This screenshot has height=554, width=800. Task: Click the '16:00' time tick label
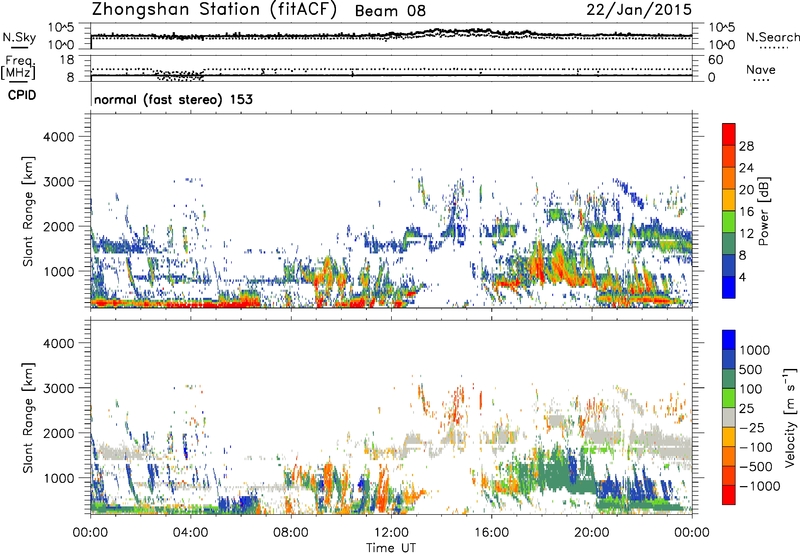[491, 533]
